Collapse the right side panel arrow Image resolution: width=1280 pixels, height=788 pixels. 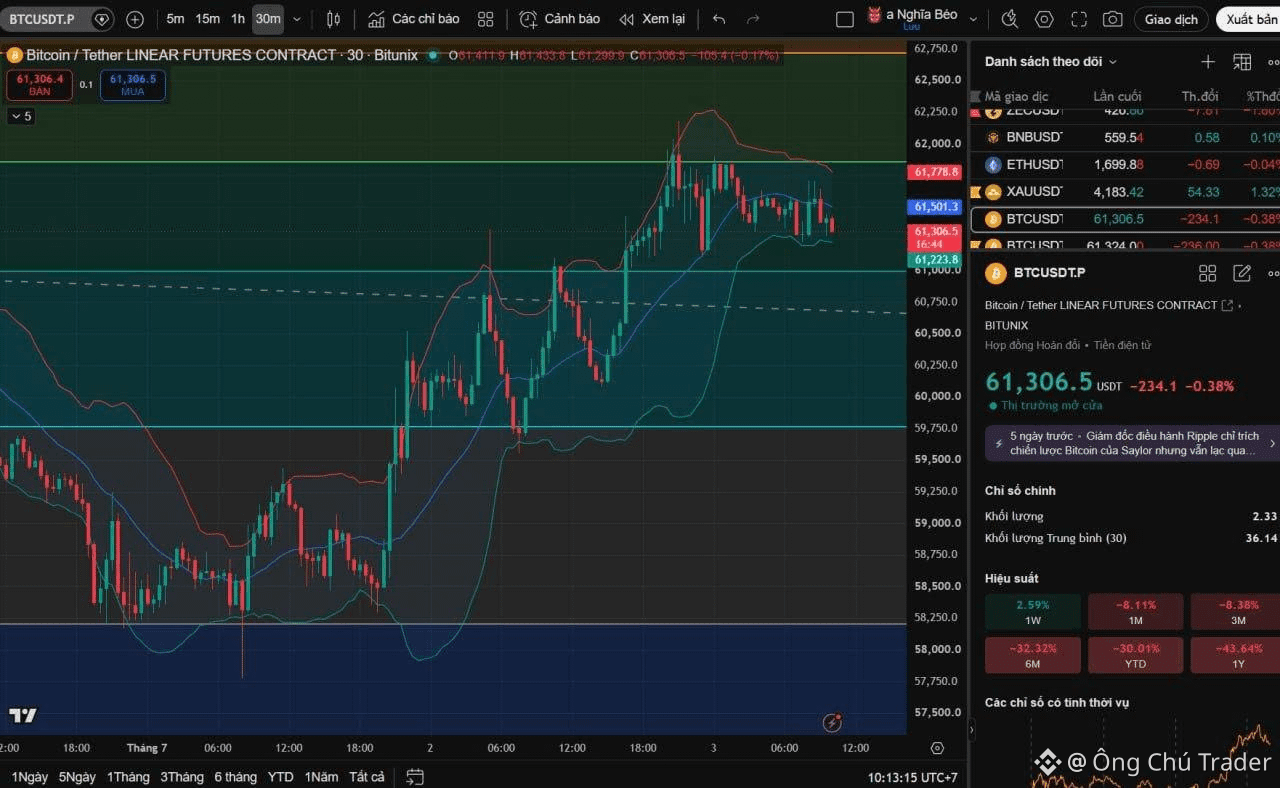pos(970,731)
